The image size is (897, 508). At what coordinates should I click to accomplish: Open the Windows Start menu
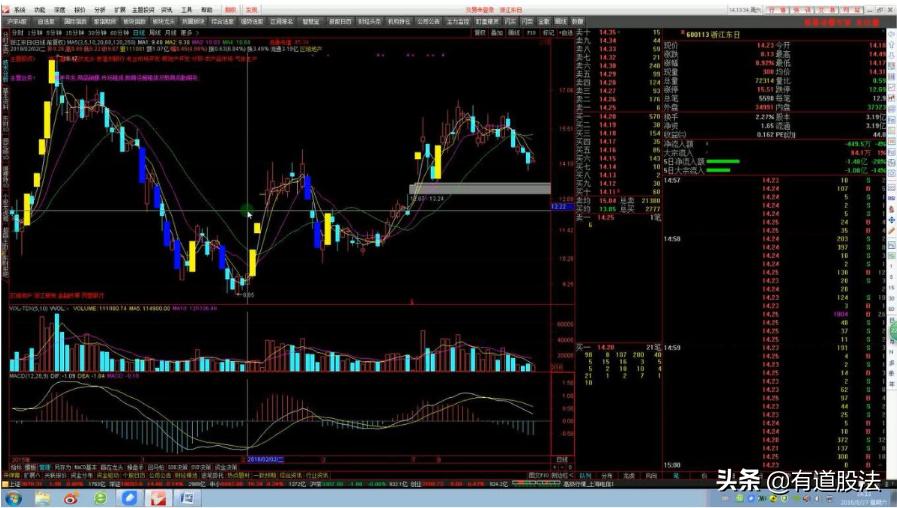13,498
